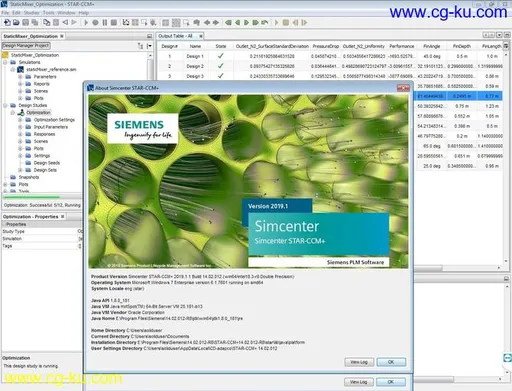Click the stop square toolbar icon
The height and width of the screenshot is (391, 512).
click(x=114, y=22)
